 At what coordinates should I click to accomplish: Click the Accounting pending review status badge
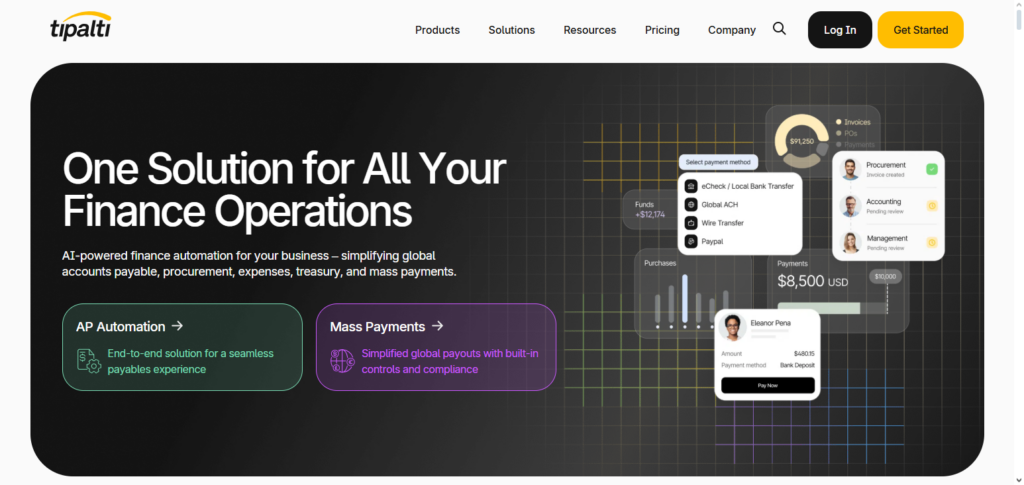931,206
